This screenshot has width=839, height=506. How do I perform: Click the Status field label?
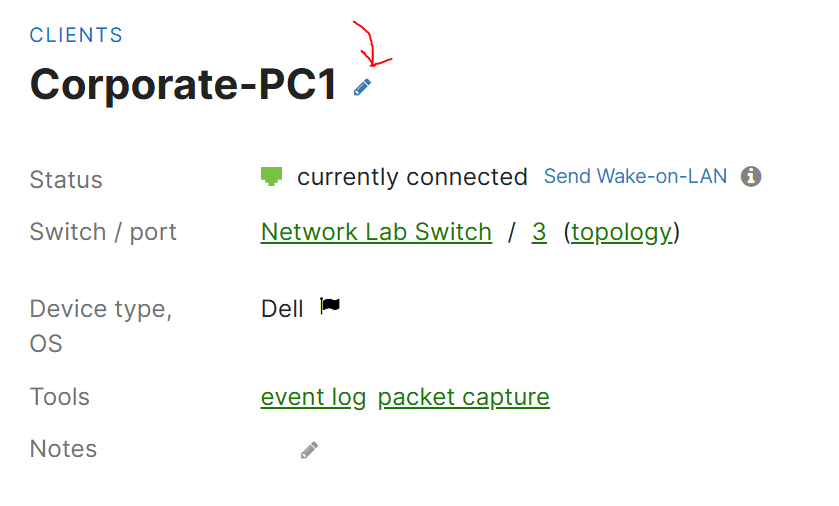tap(66, 180)
